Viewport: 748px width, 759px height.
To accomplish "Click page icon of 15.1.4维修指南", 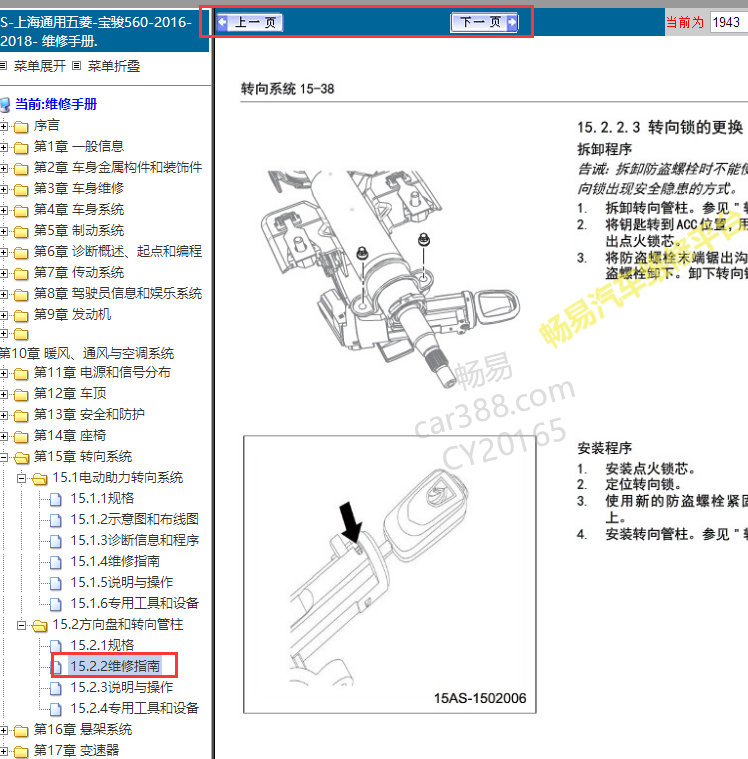I will click(x=56, y=562).
